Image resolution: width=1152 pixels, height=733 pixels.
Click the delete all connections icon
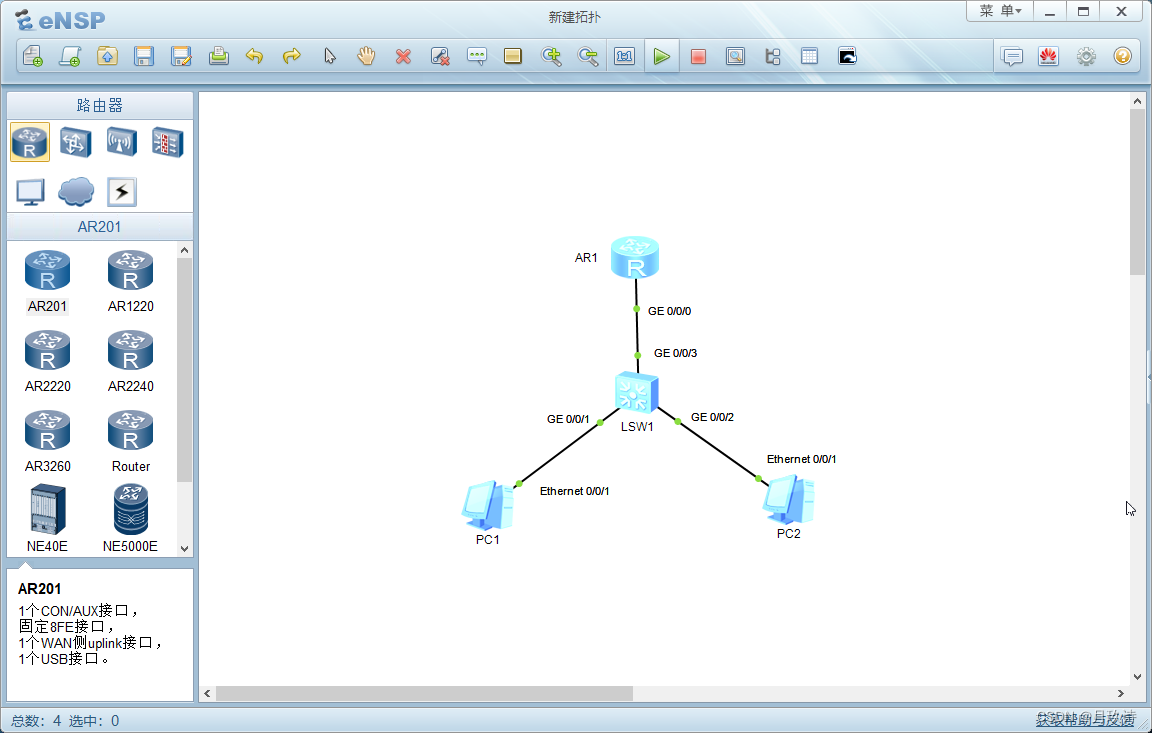click(440, 57)
